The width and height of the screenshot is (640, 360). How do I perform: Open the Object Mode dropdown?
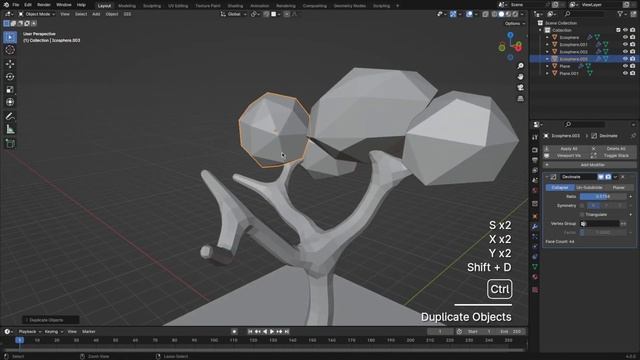37,14
